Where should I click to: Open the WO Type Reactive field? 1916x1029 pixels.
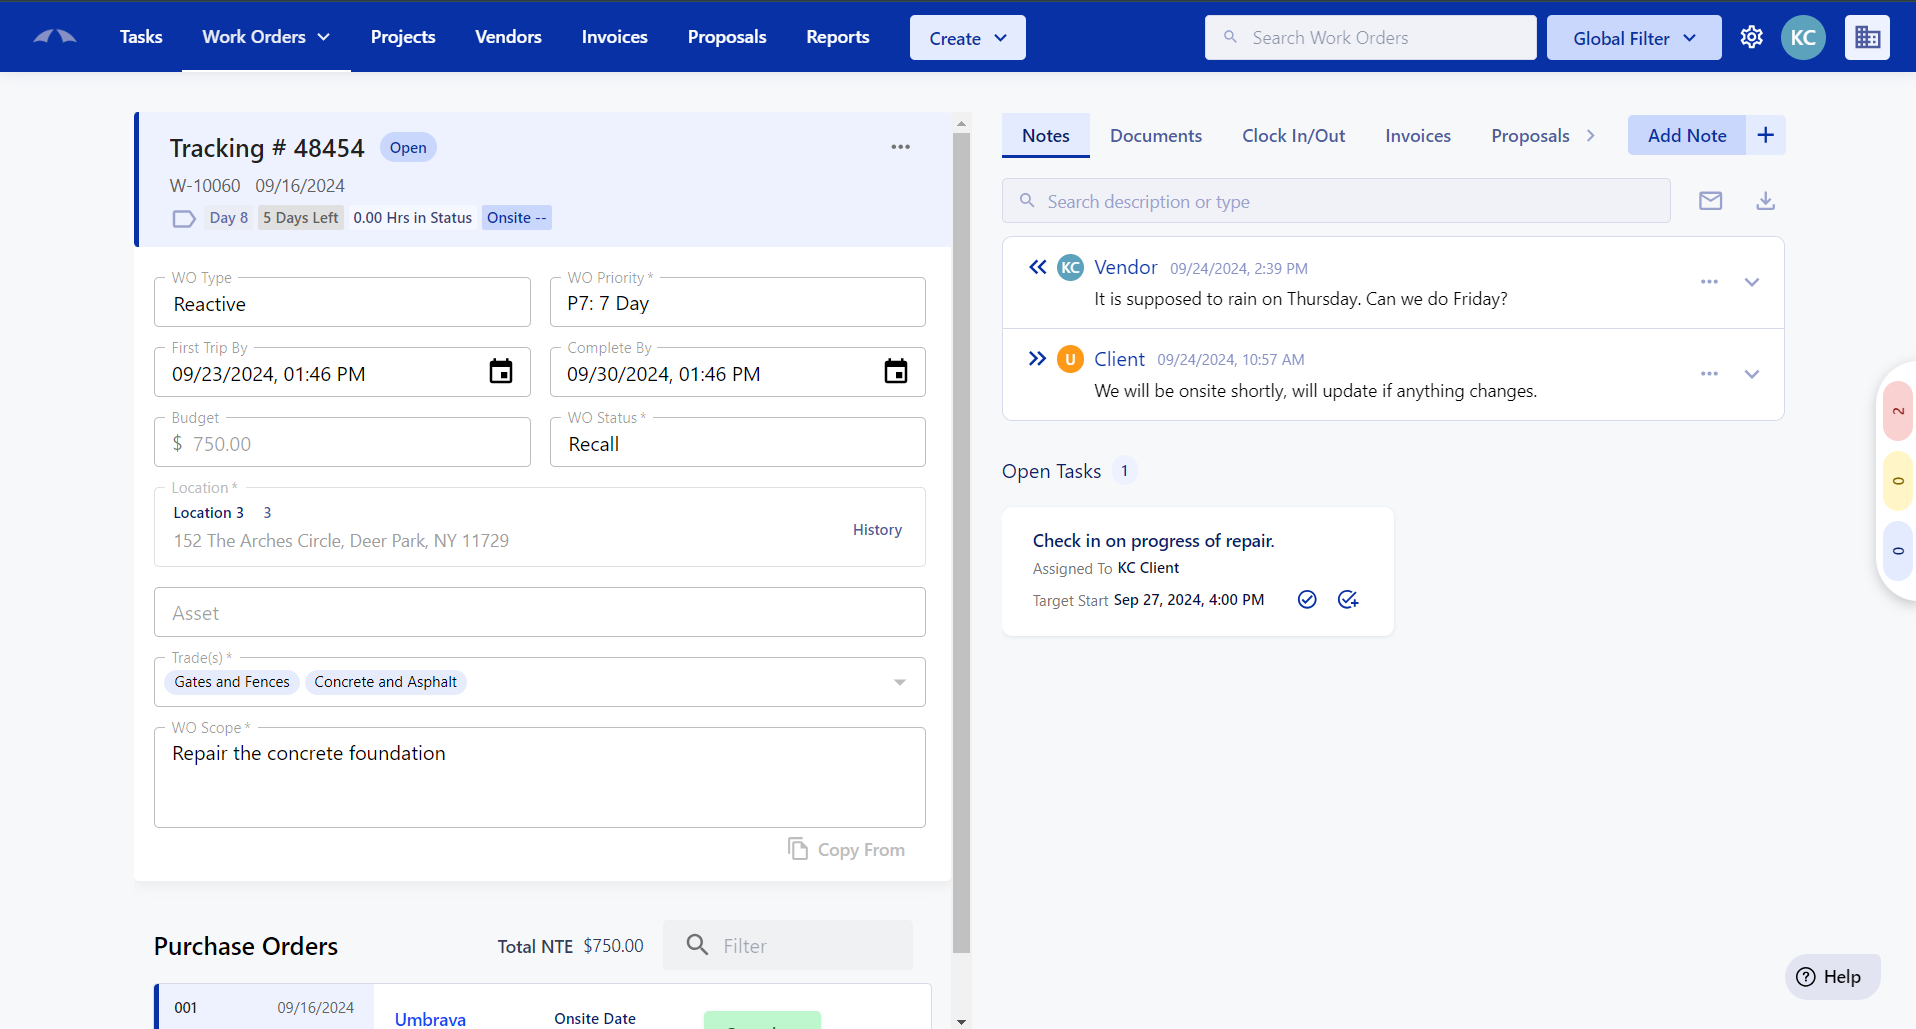[x=342, y=303]
